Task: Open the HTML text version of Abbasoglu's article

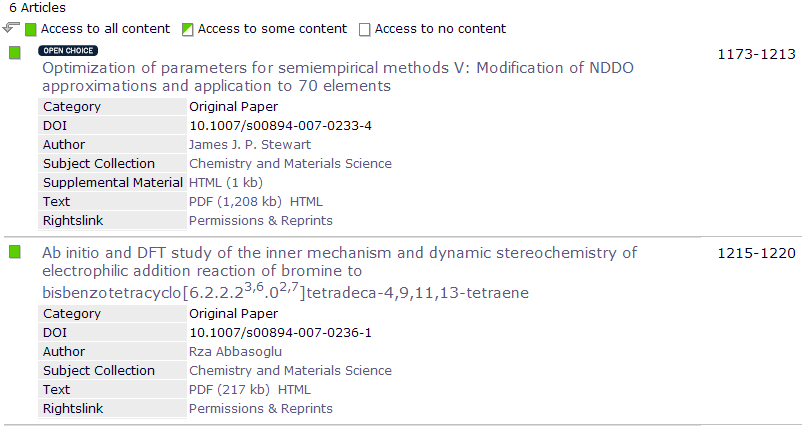Action: point(294,390)
